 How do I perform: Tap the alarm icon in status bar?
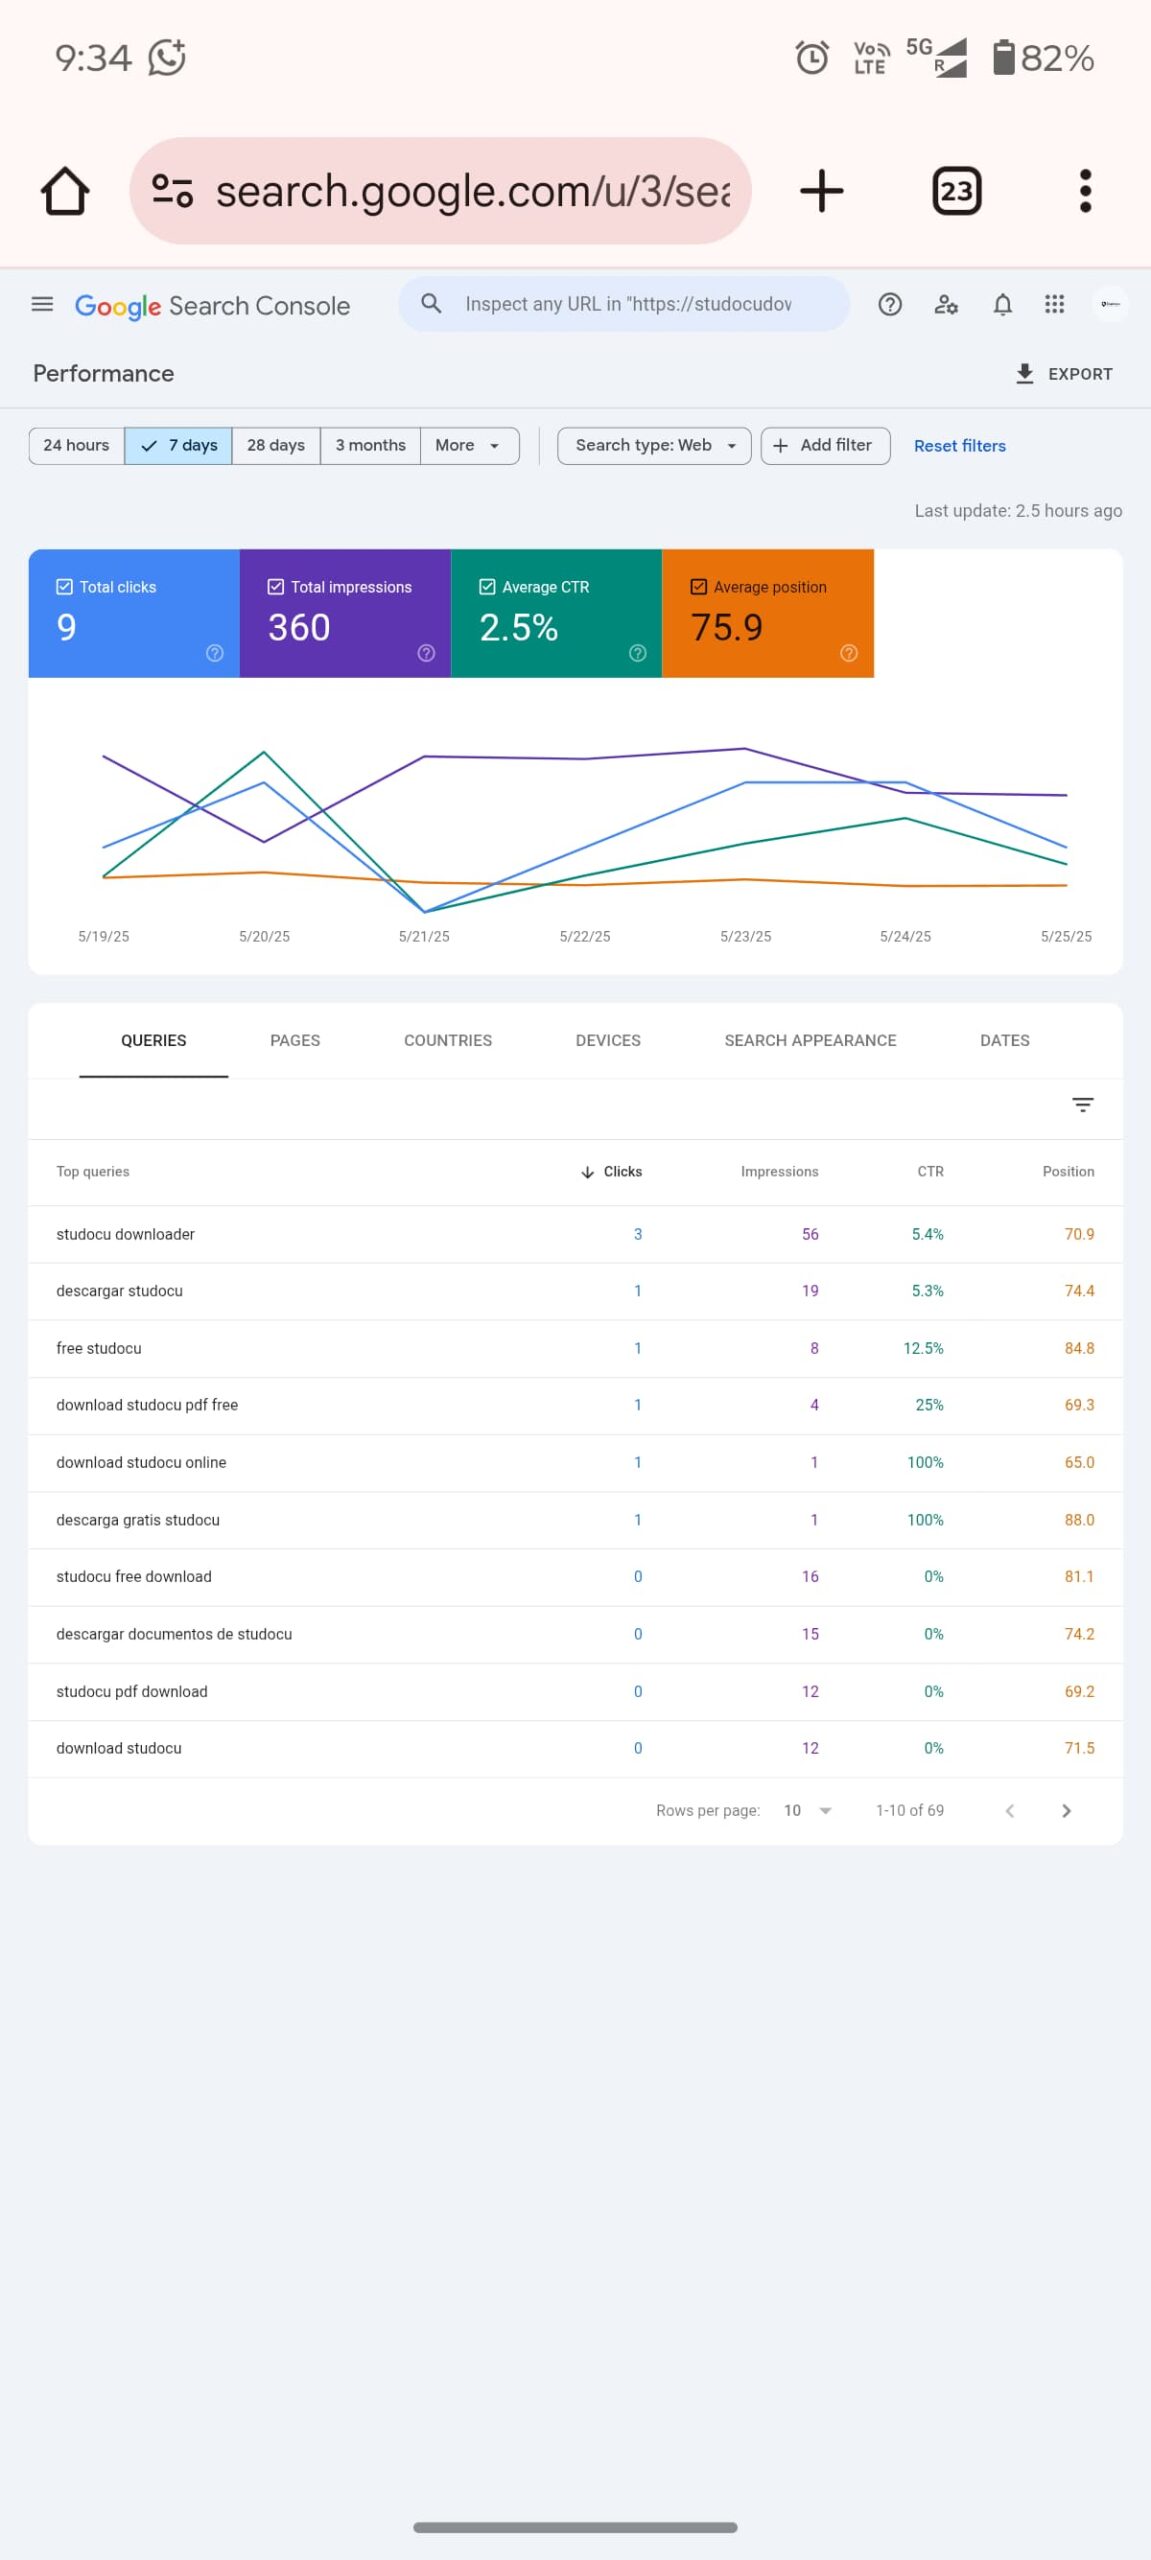(812, 58)
